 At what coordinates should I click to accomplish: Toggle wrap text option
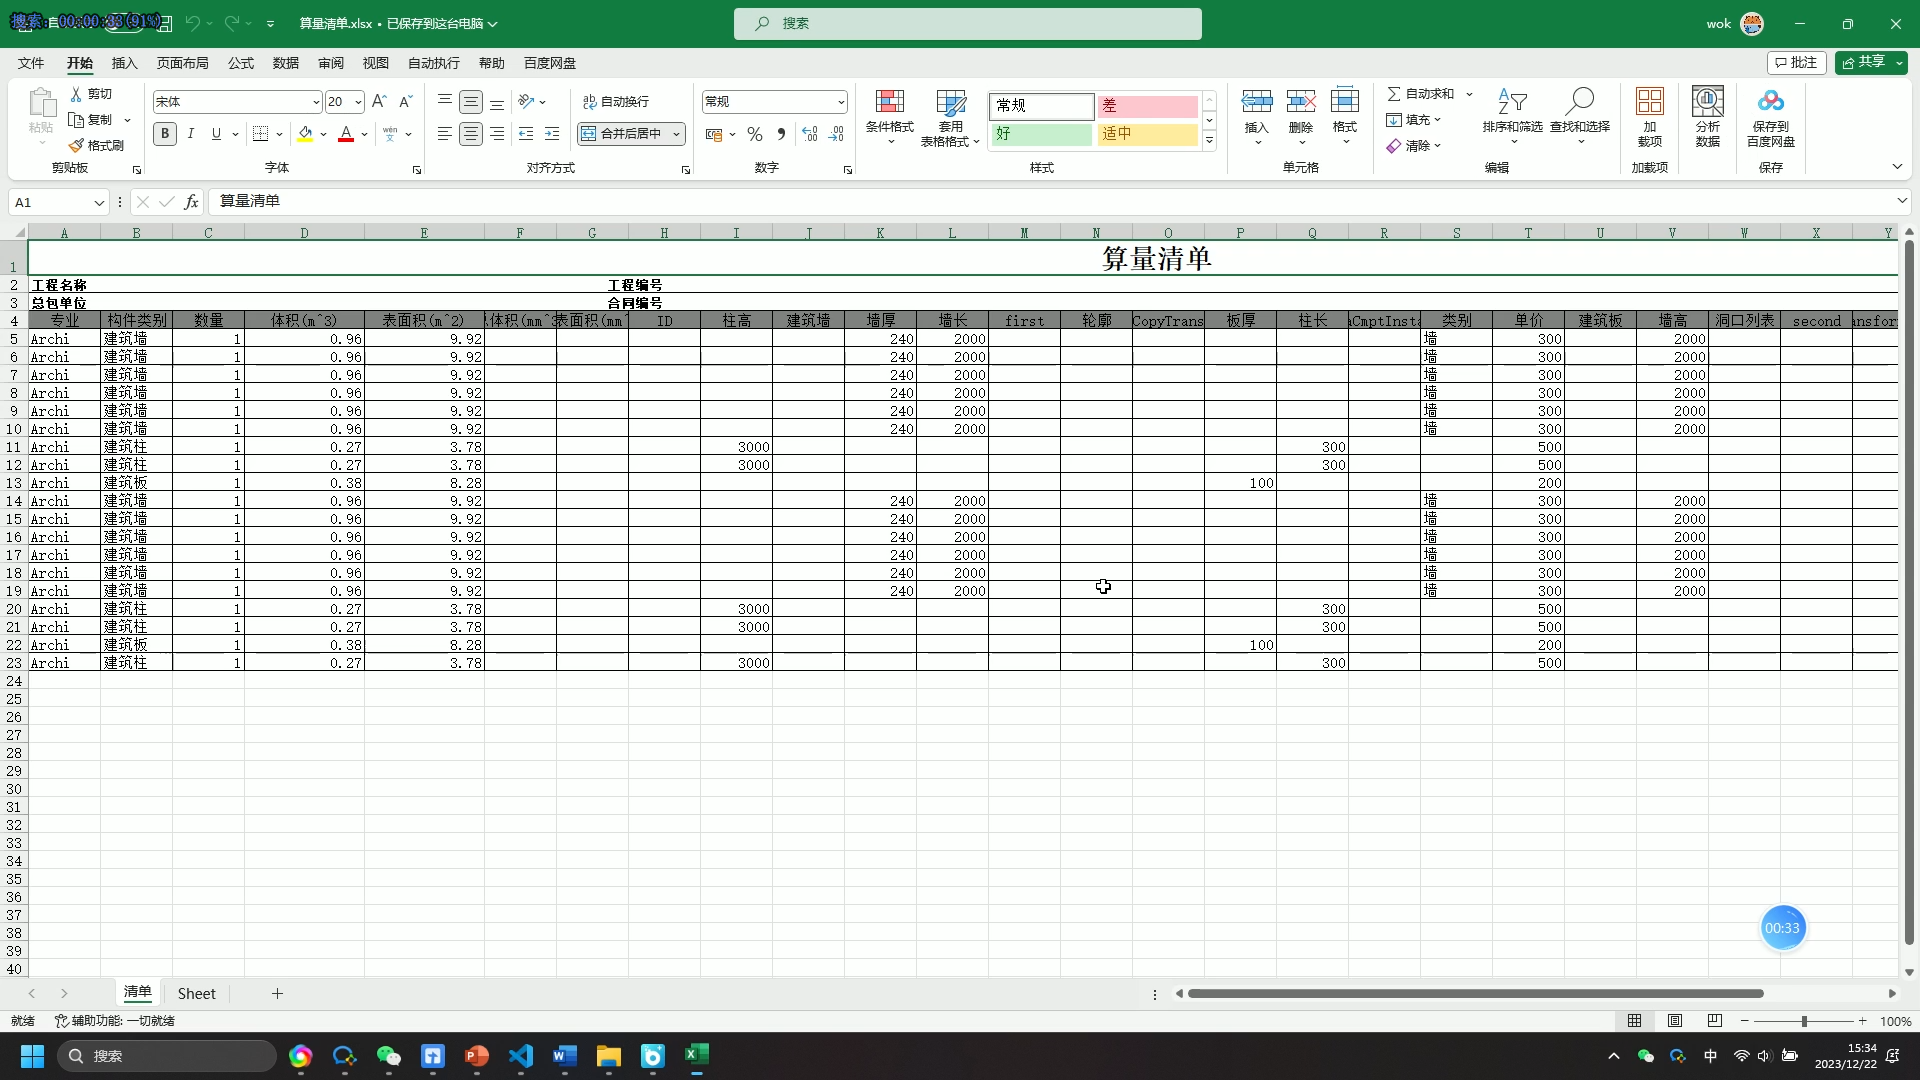pos(616,102)
